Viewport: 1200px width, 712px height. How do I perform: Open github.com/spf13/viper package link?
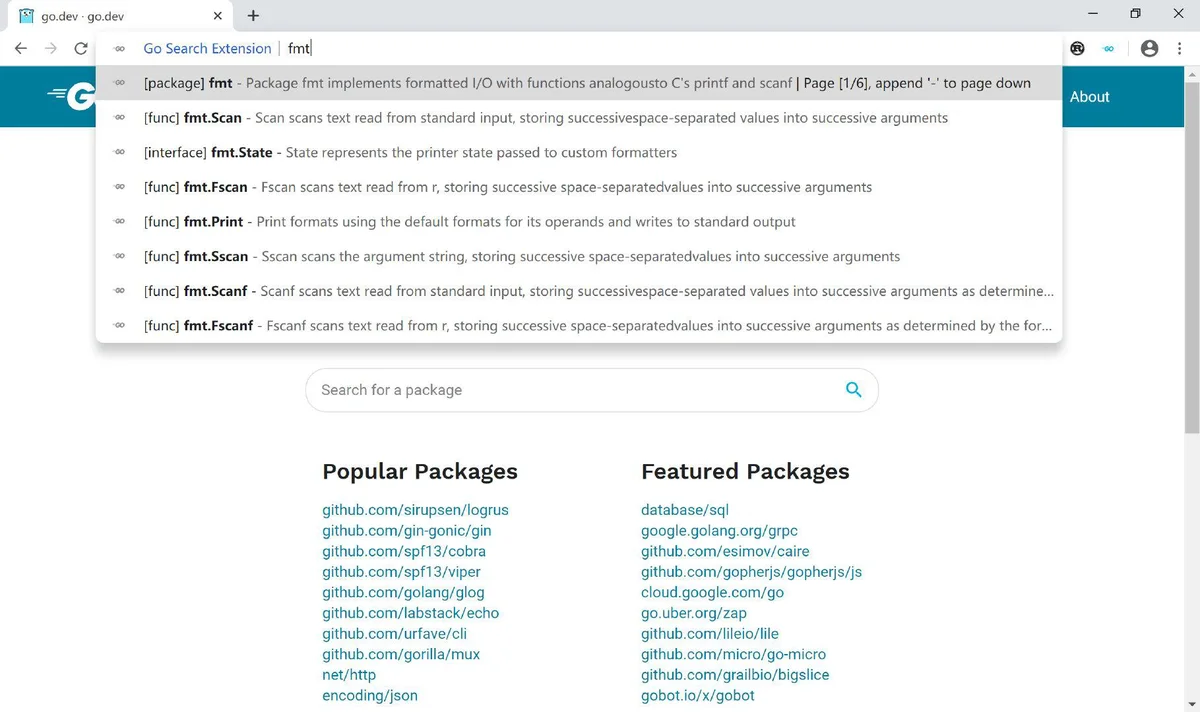pos(401,572)
